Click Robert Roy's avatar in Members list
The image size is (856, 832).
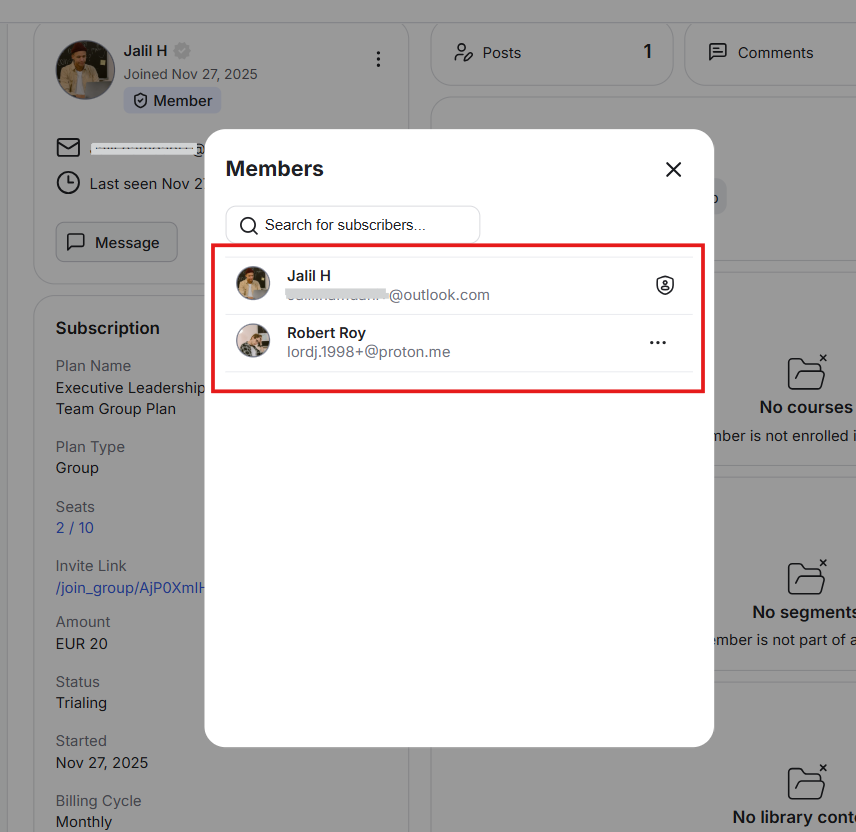253,340
